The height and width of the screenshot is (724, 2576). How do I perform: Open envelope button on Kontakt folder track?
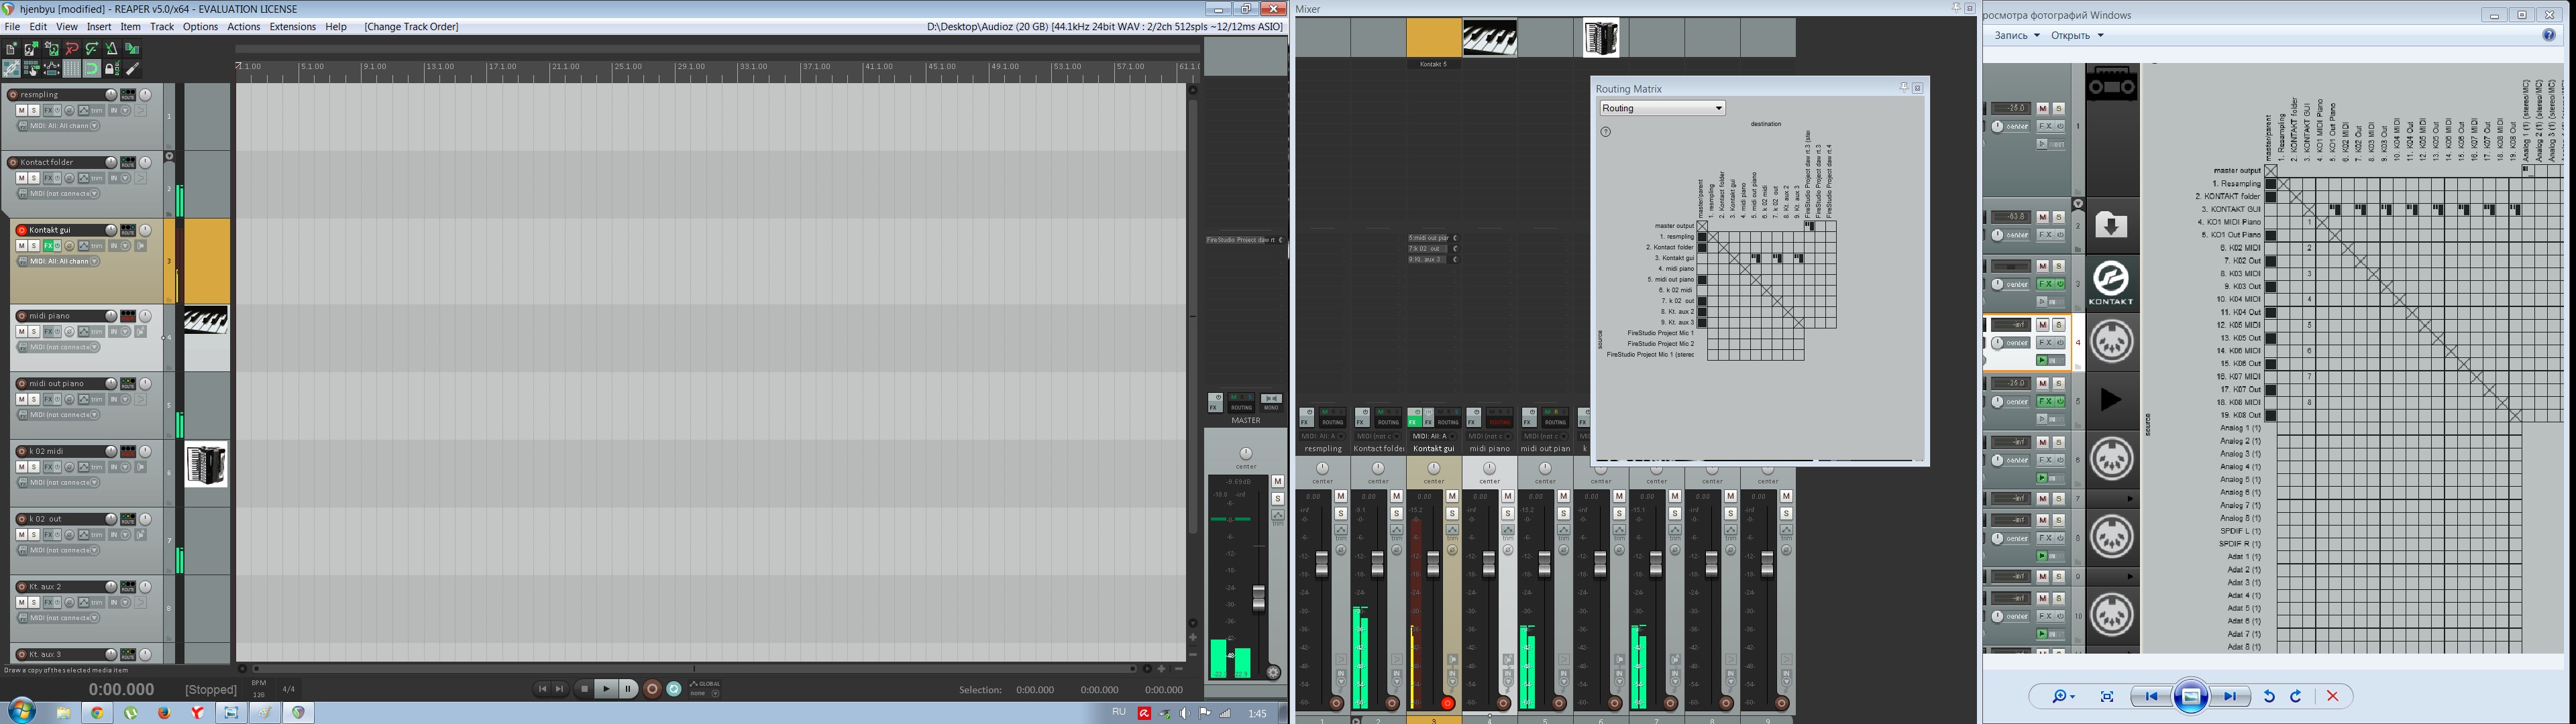tap(84, 178)
